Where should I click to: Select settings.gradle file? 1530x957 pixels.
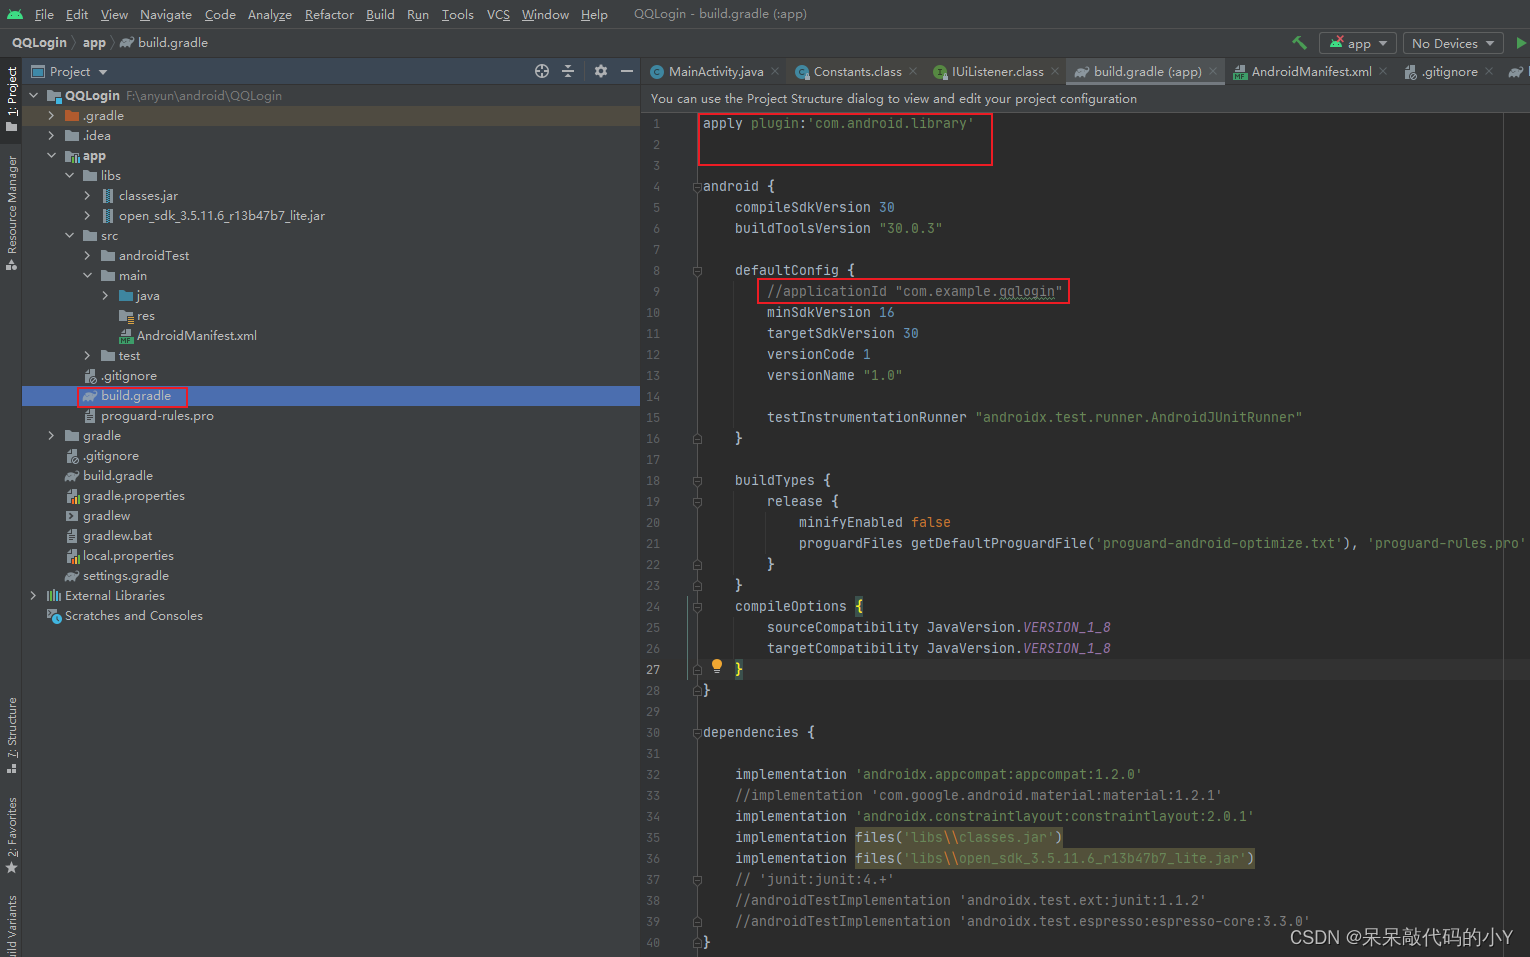click(125, 576)
